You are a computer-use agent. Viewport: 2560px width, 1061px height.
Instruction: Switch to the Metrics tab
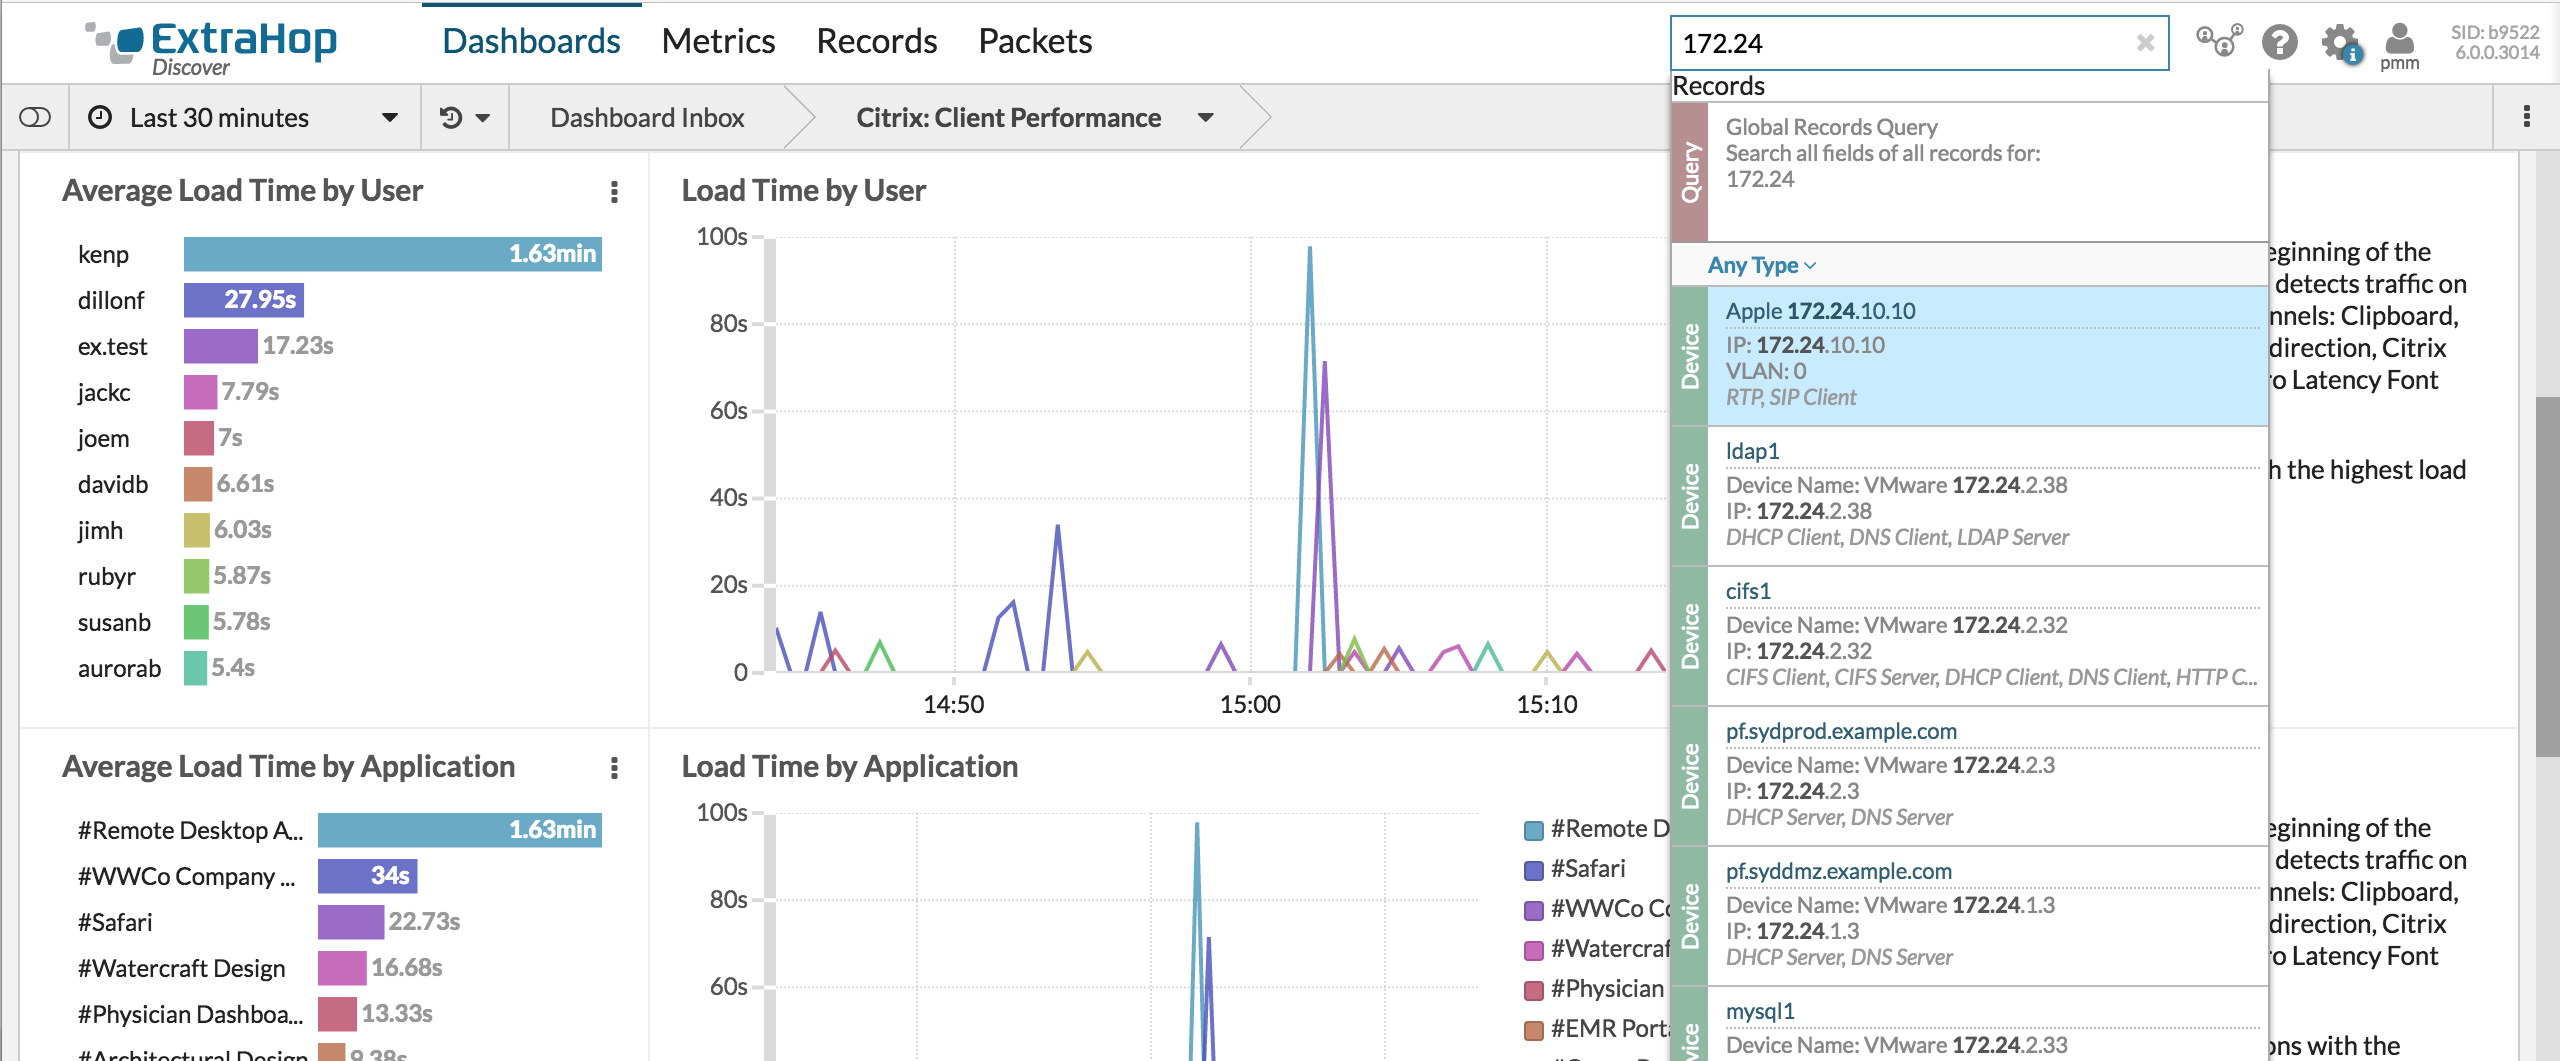[718, 41]
